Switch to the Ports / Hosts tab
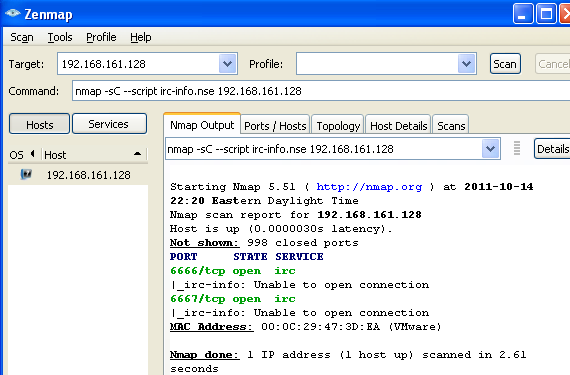Screen dimensions: 570x375 (275, 126)
